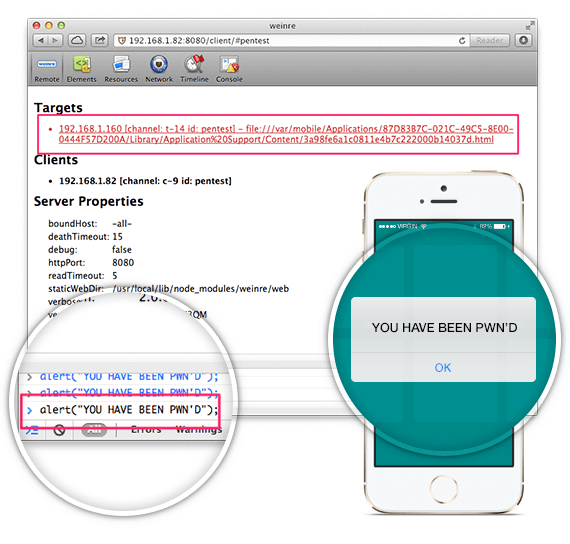Image resolution: width=570 pixels, height=544 pixels.
Task: Go forward with the right arrow
Action: [55, 40]
